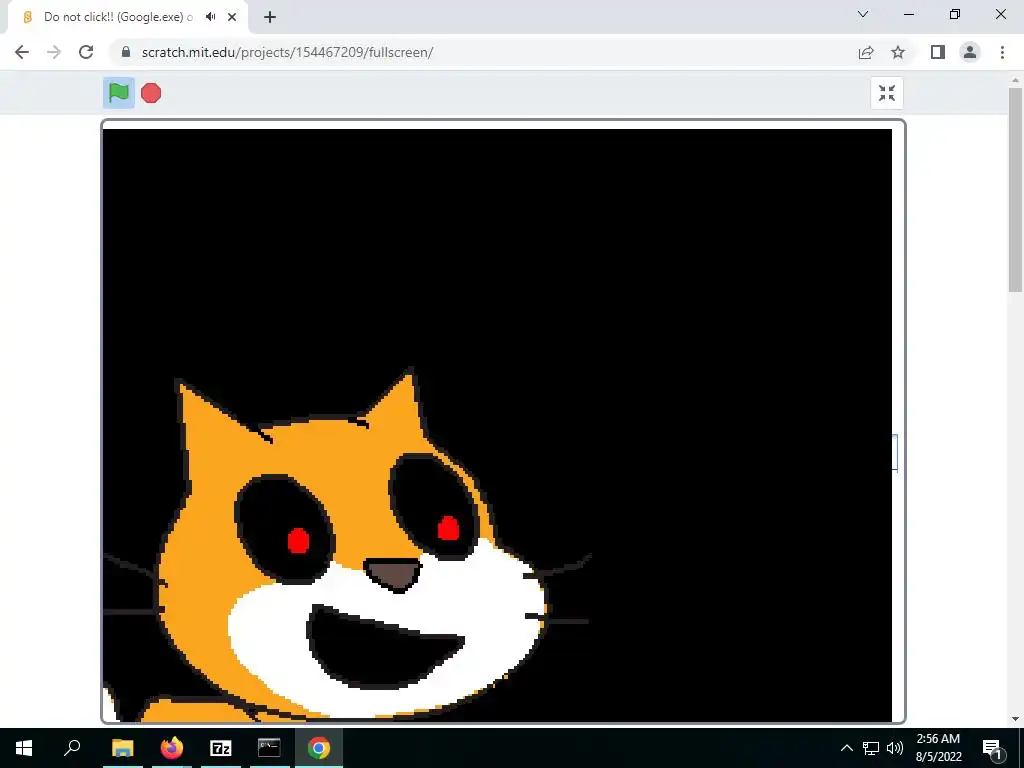View site information padlock
1024x768 pixels.
click(126, 52)
